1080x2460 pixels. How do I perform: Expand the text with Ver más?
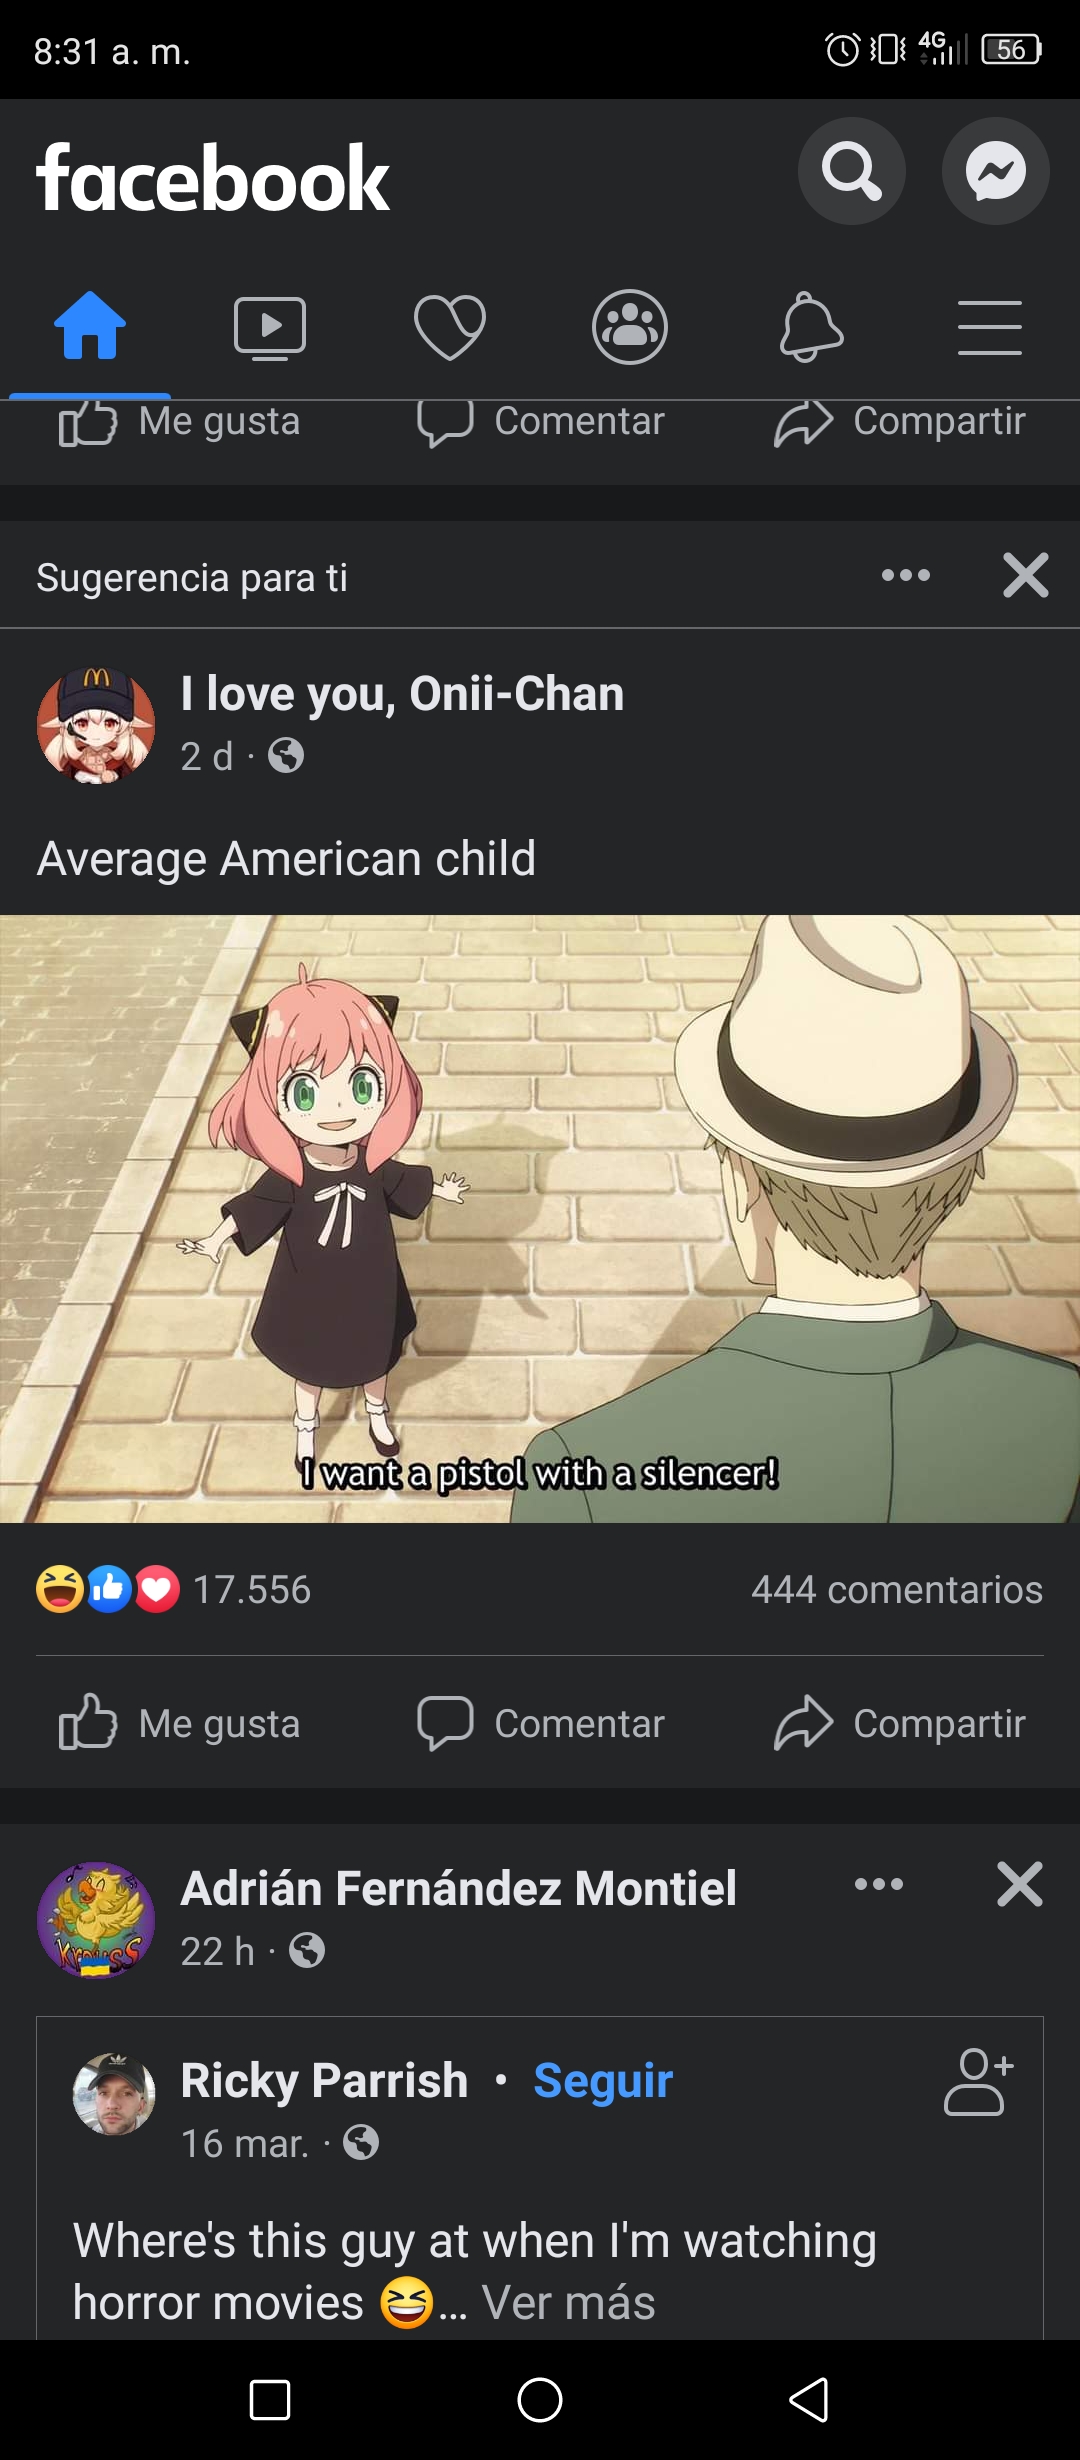click(568, 2302)
